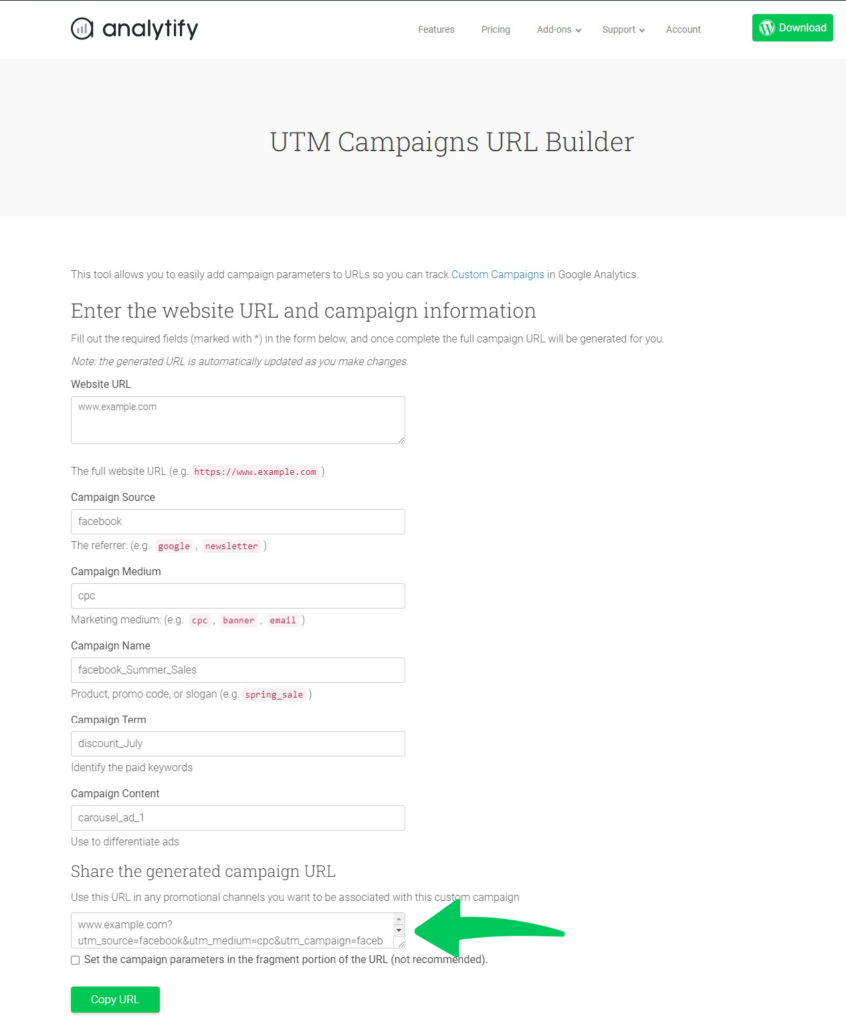The width and height of the screenshot is (846, 1024).
Task: Click the Campaign Term field showing discount_July
Action: pyautogui.click(x=237, y=743)
